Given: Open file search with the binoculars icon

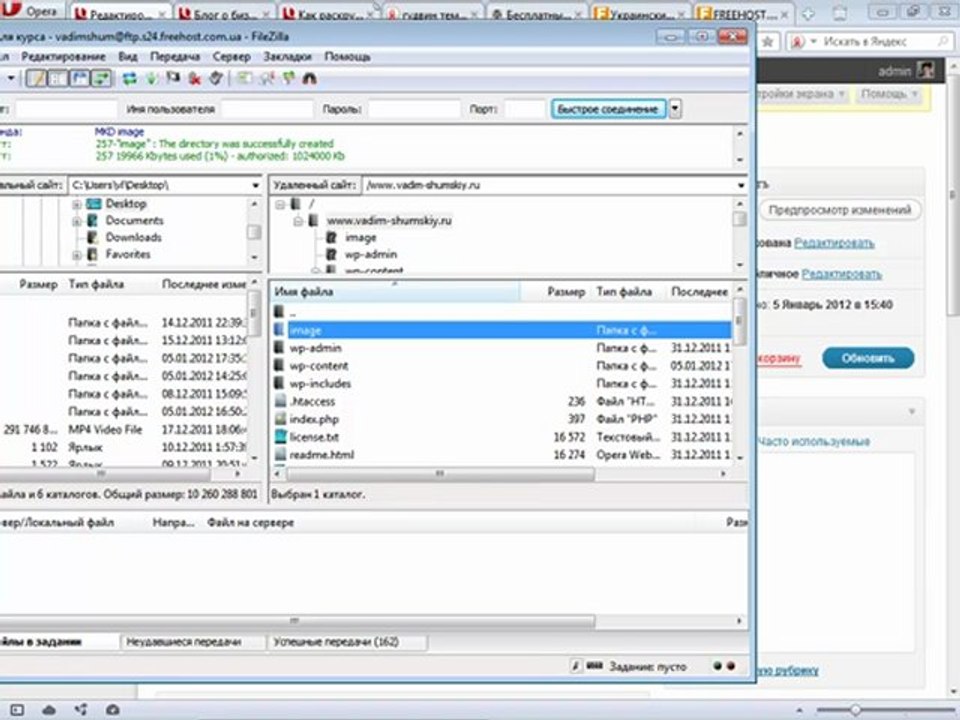Looking at the screenshot, I should pyautogui.click(x=309, y=78).
